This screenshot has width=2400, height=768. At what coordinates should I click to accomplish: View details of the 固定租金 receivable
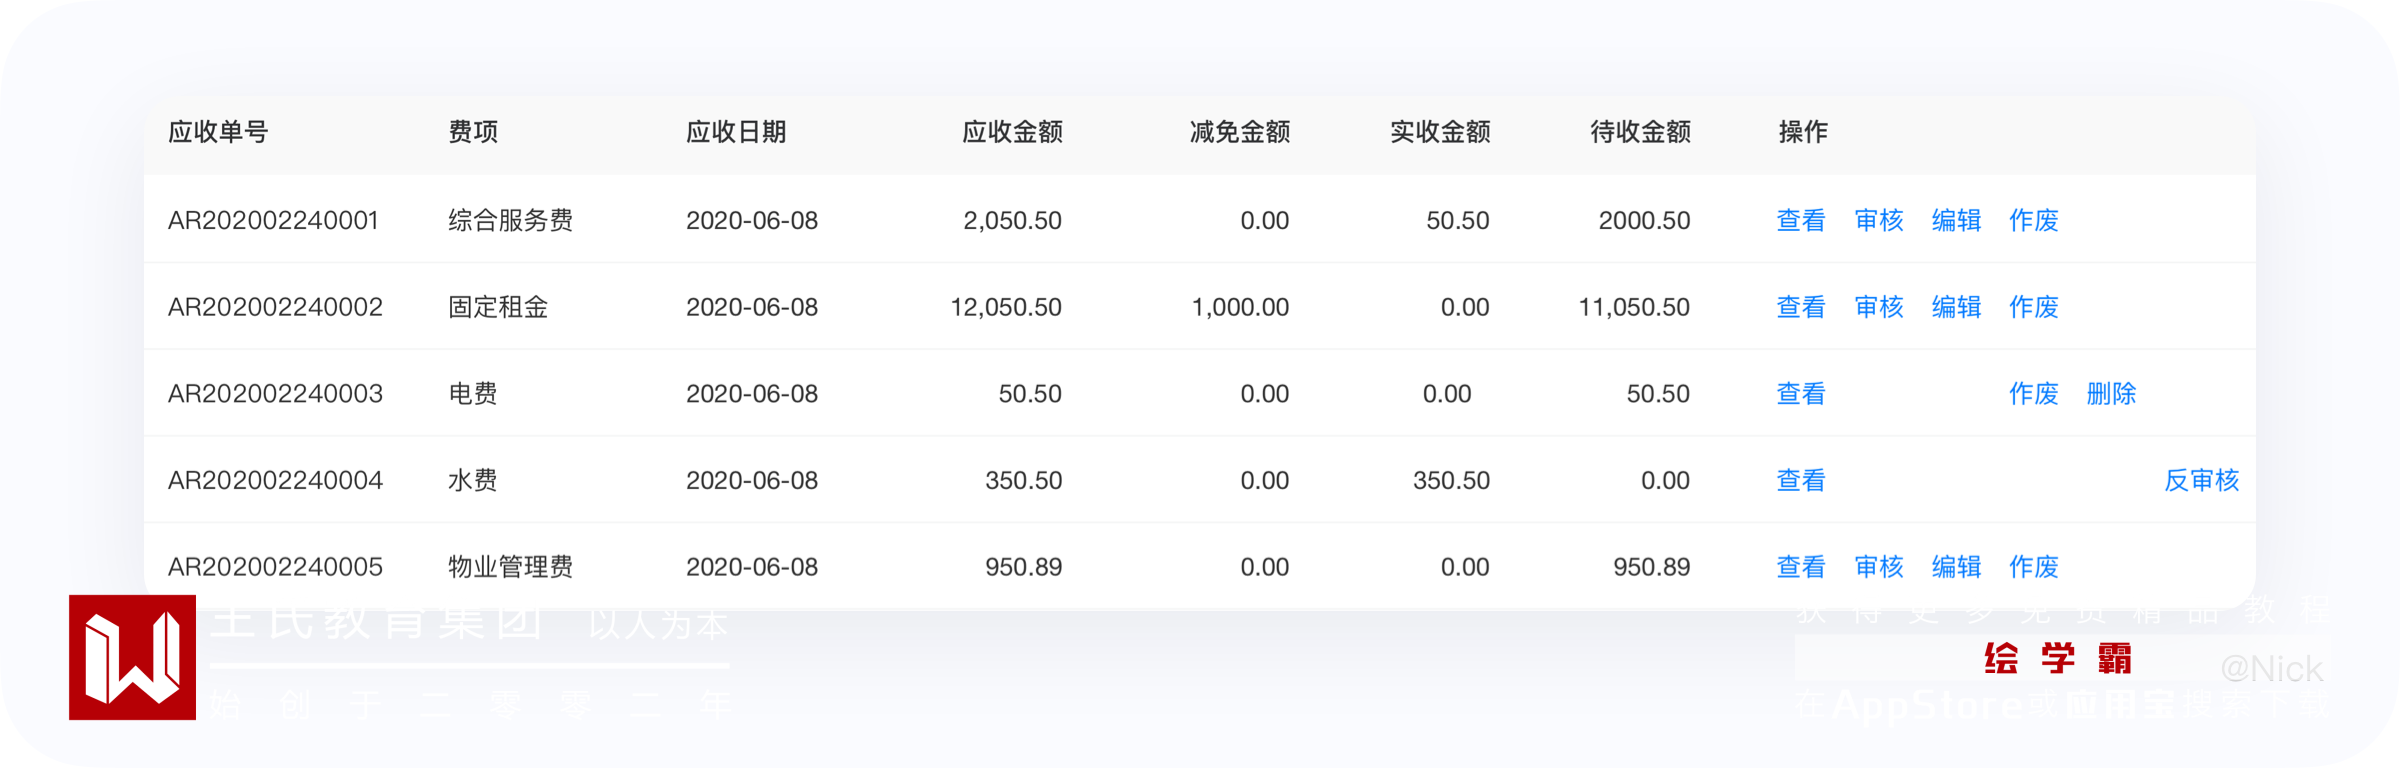(x=1800, y=307)
